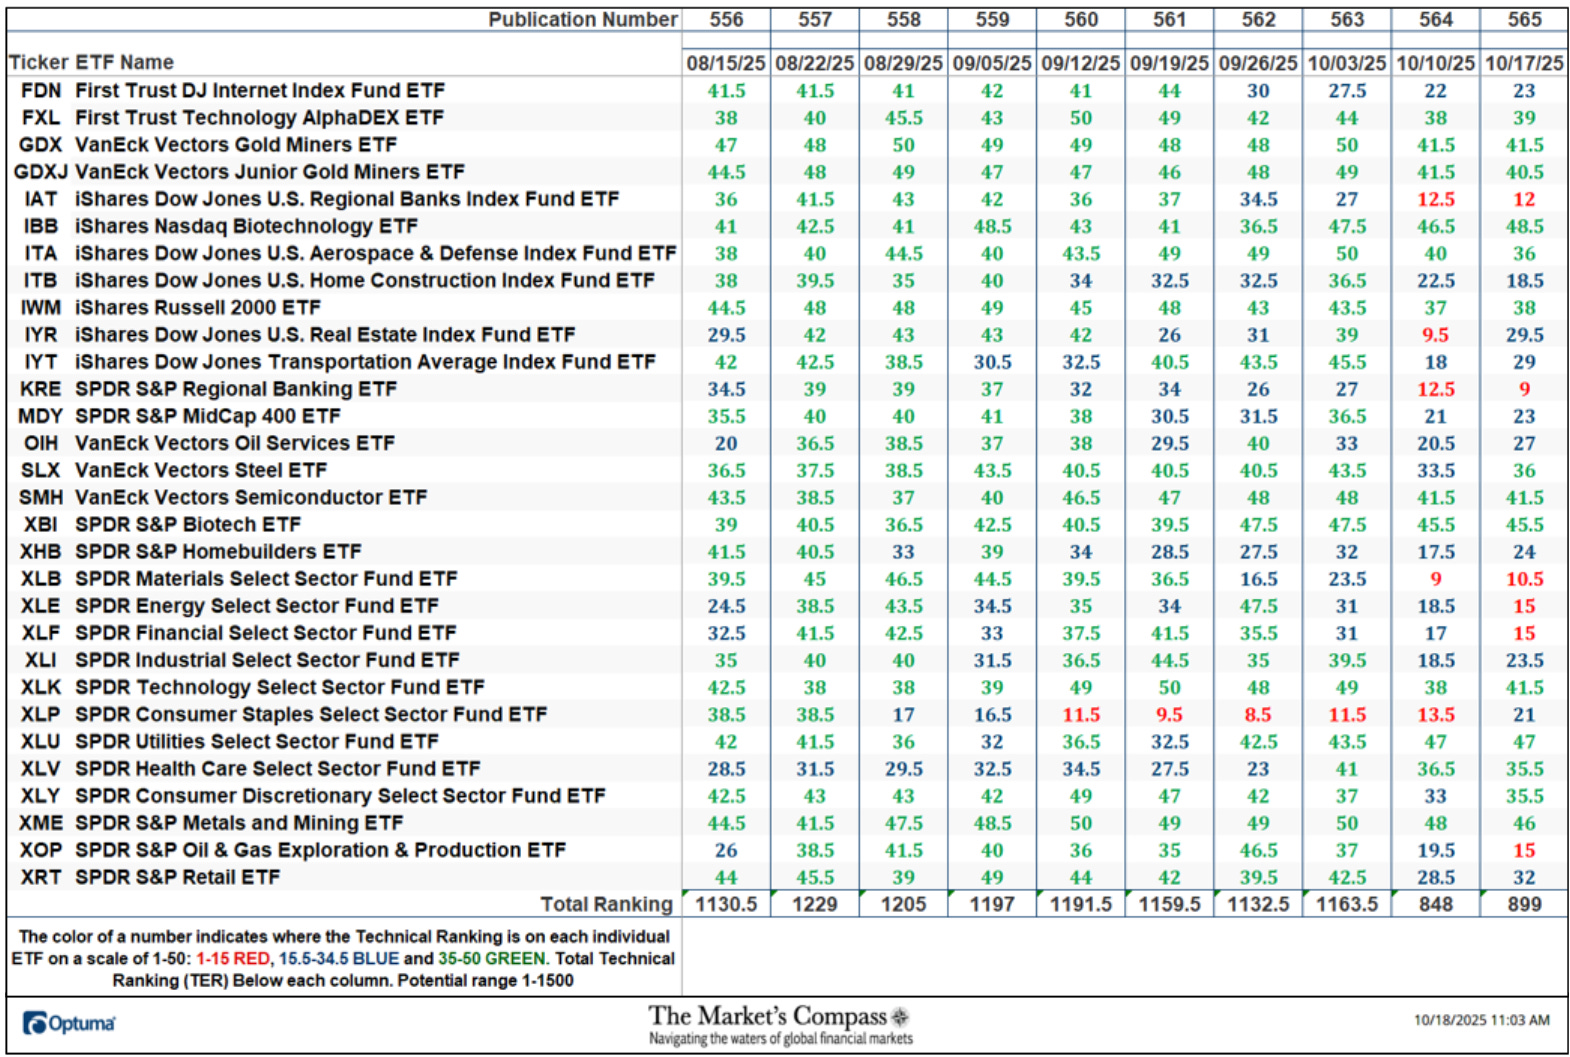Image resolution: width=1570 pixels, height=1057 pixels.
Task: Select SPDR Materials Select Sector Fund ETF name
Action: click(266, 578)
